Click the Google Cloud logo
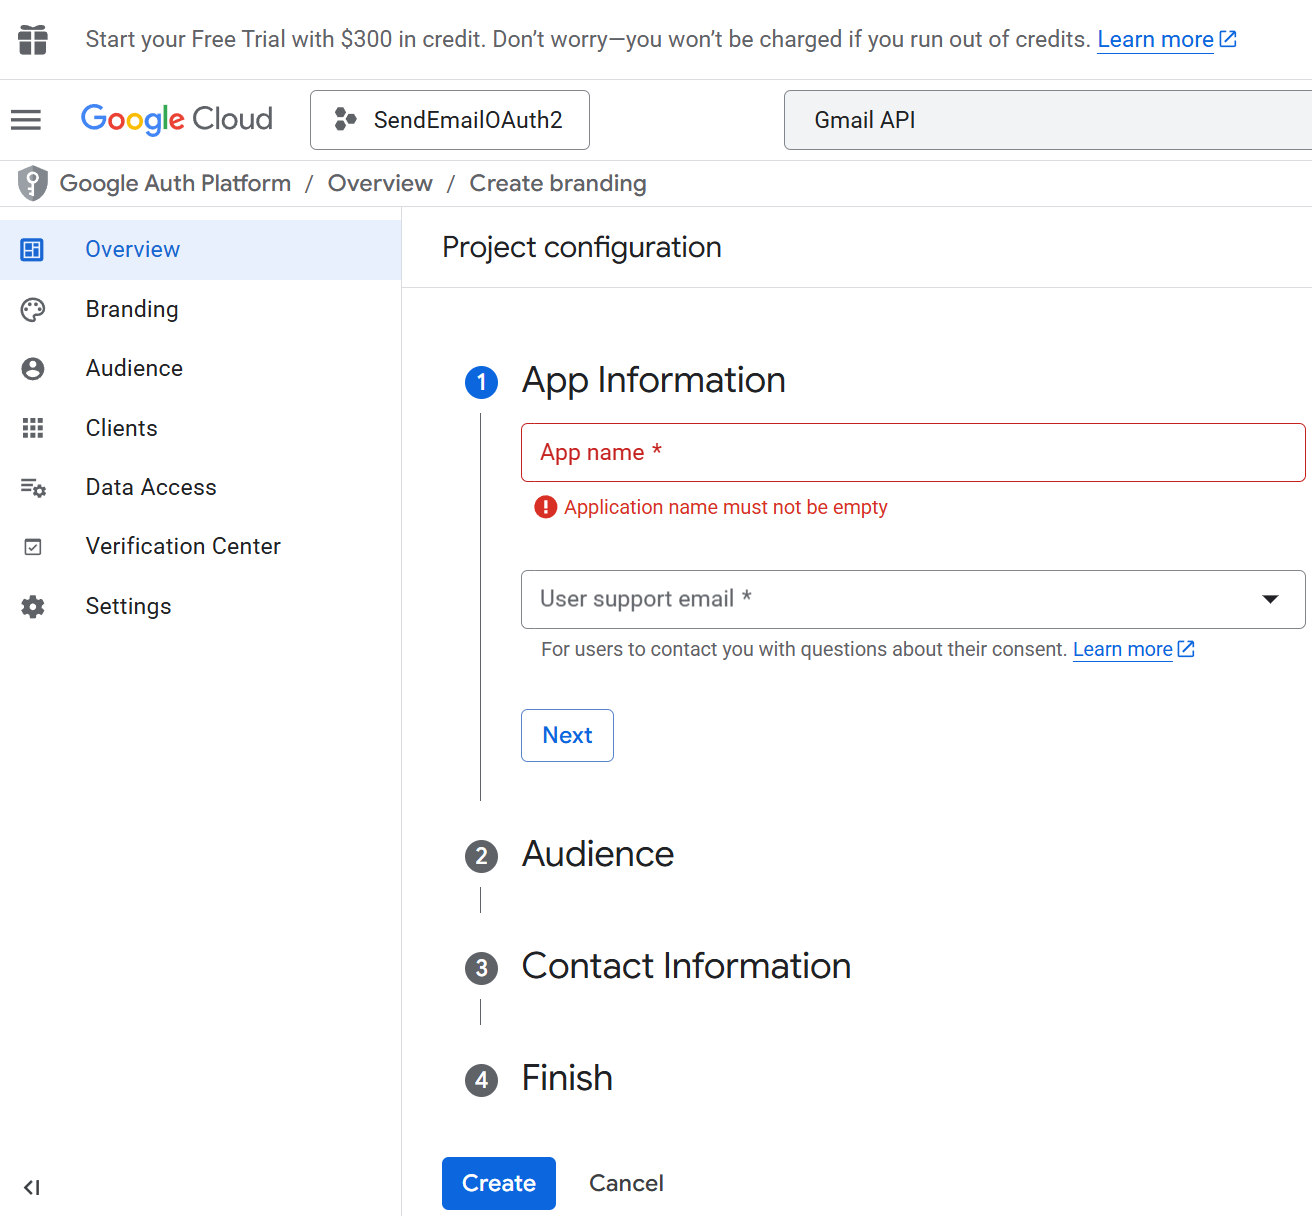 (177, 119)
